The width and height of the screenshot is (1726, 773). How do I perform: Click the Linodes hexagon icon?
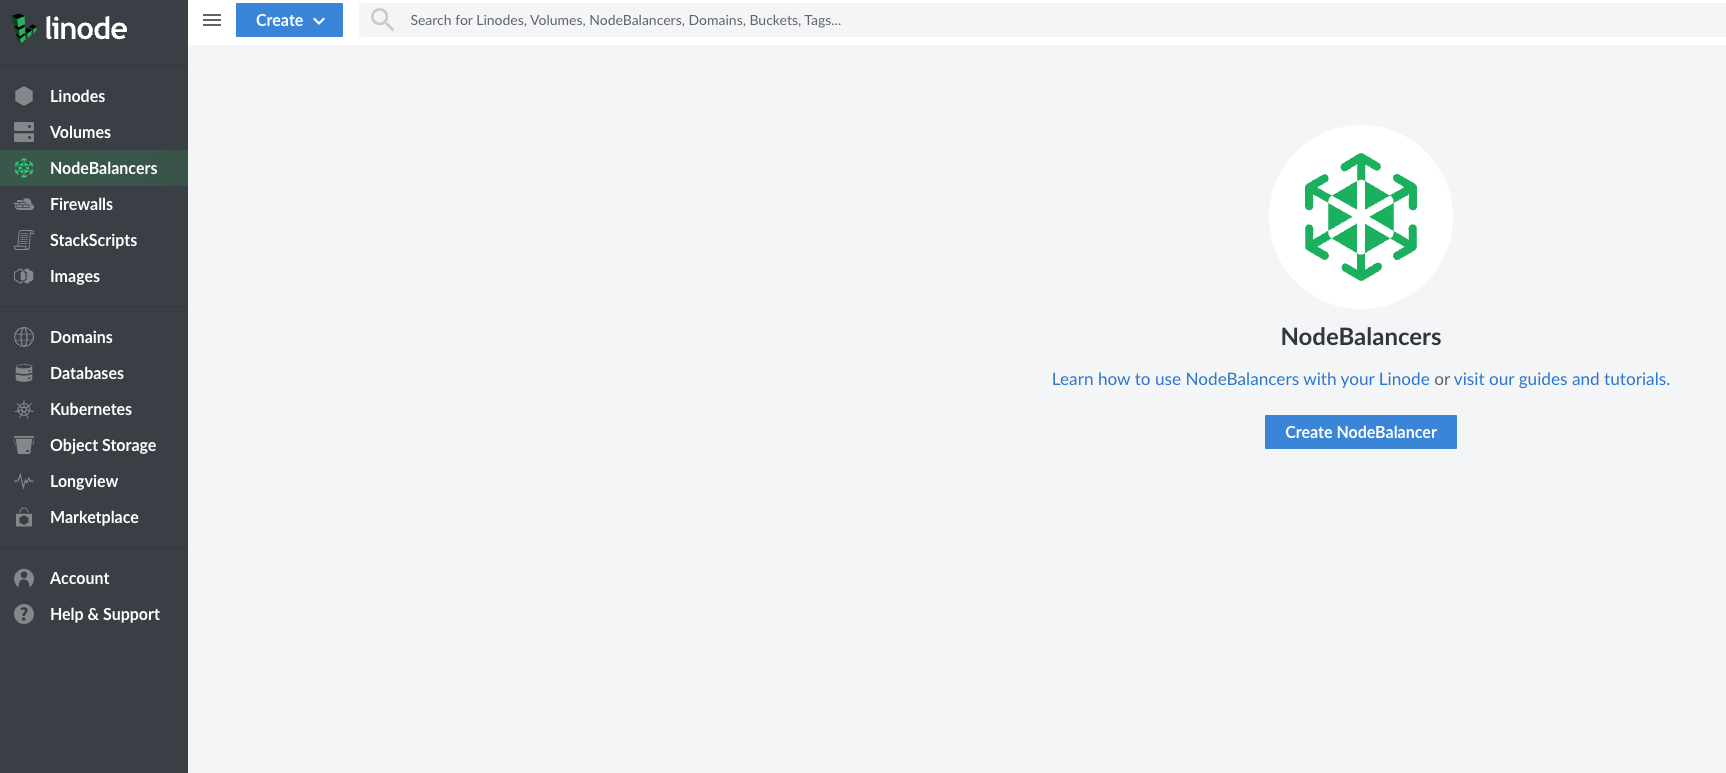pyautogui.click(x=24, y=96)
